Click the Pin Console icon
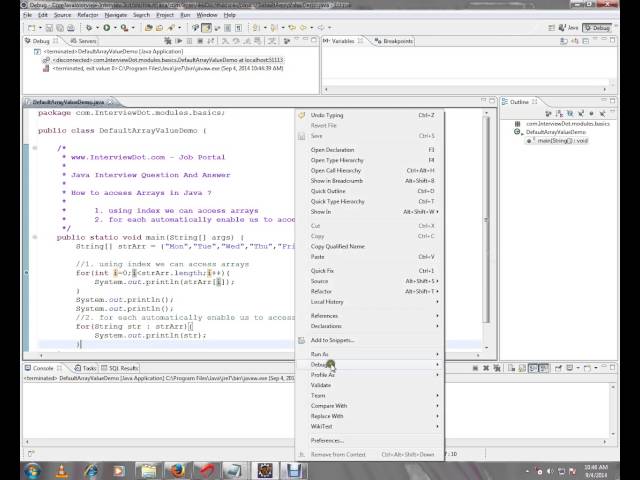 [558, 368]
